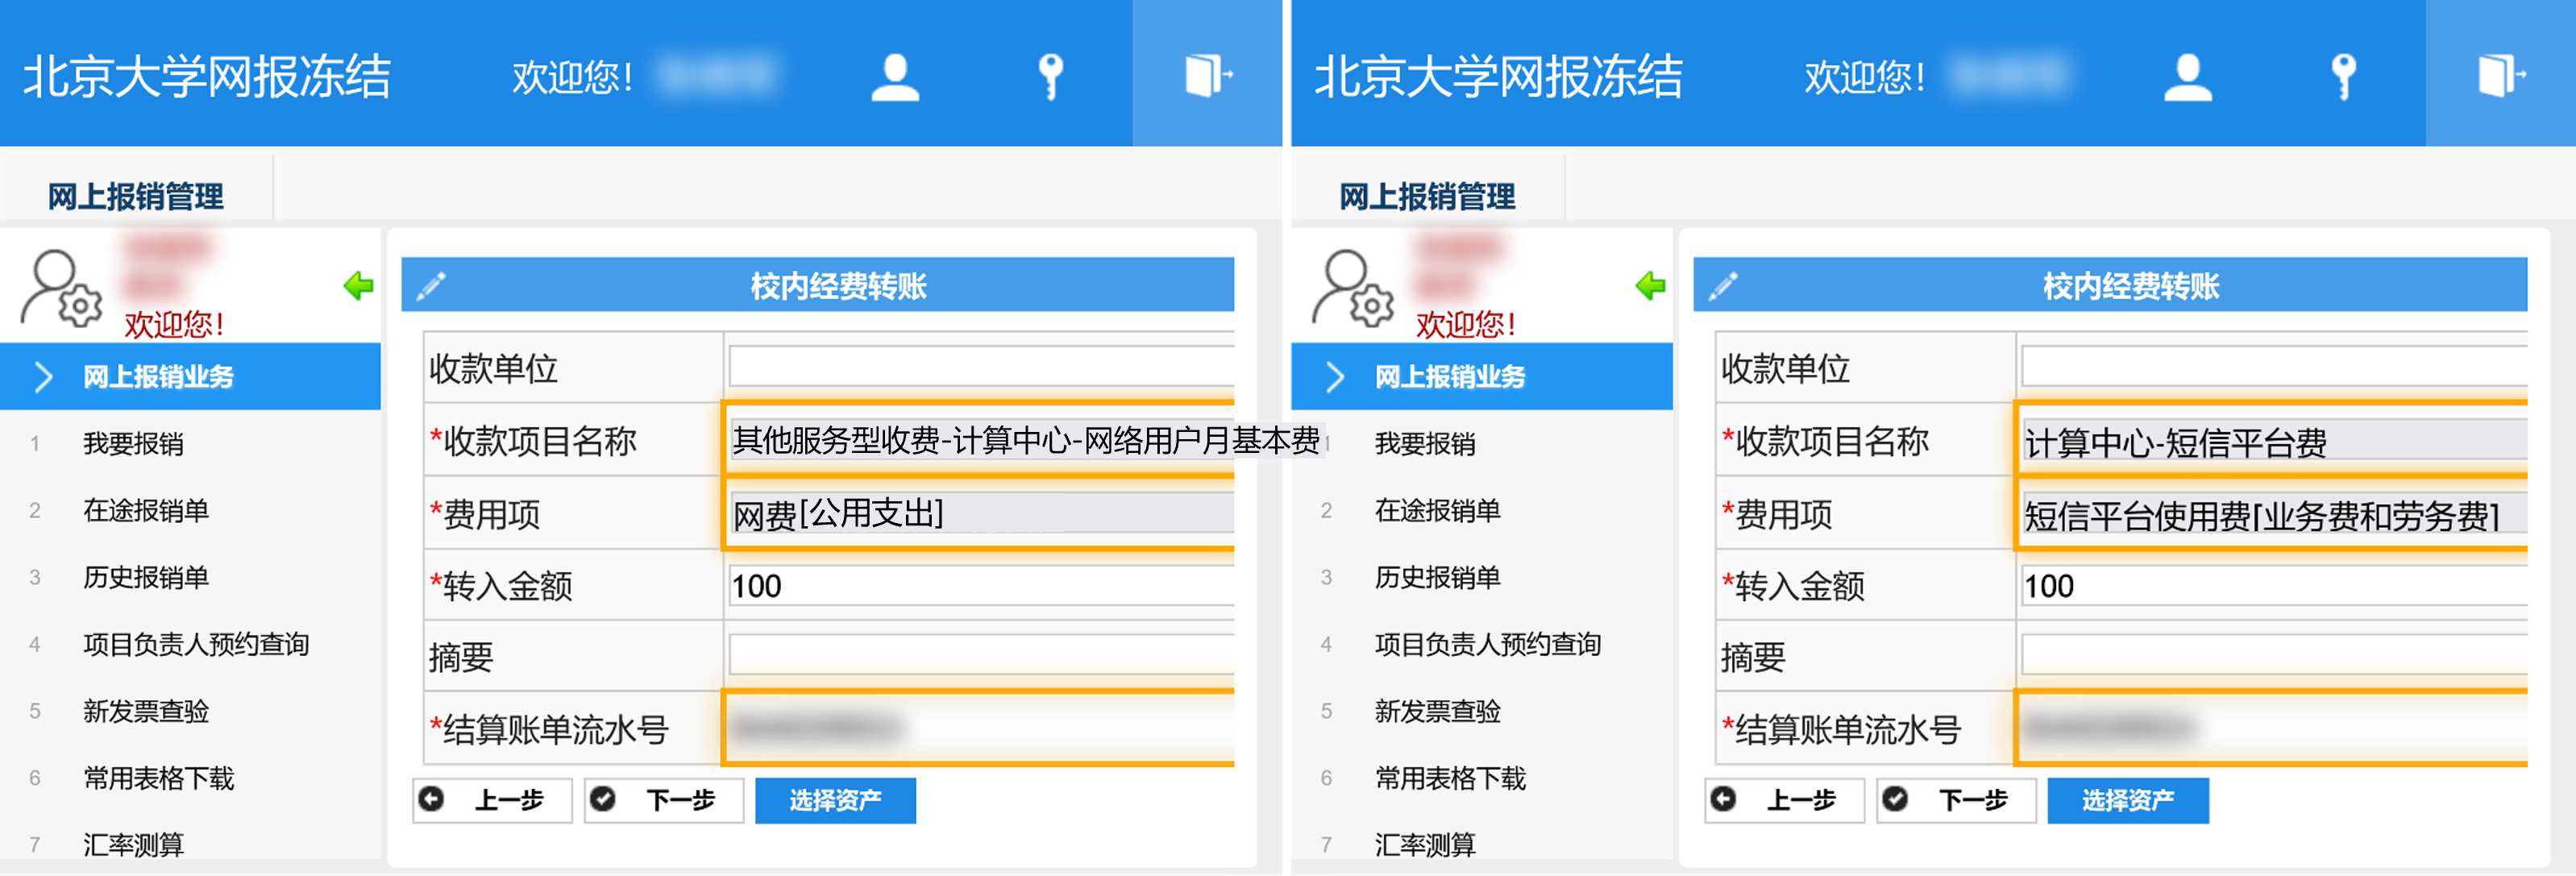This screenshot has width=2576, height=876.
Task: Expand 网上报销业务 section in left sidebar
Action: pos(158,377)
